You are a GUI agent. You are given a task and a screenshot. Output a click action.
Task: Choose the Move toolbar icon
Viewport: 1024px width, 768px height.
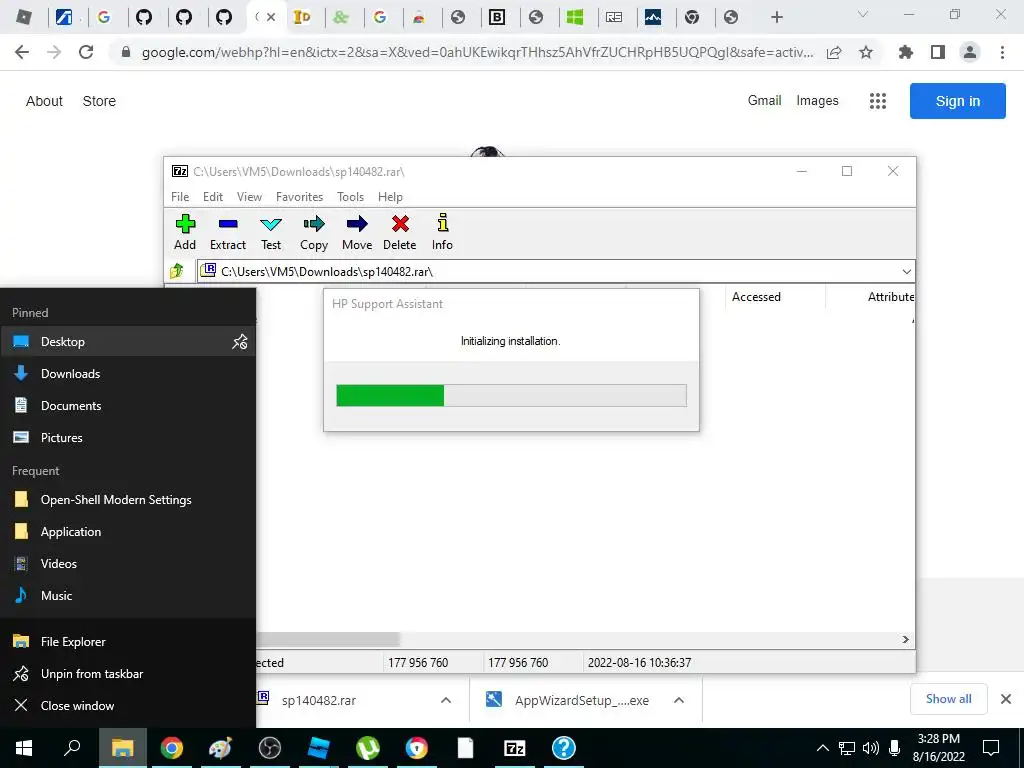357,232
